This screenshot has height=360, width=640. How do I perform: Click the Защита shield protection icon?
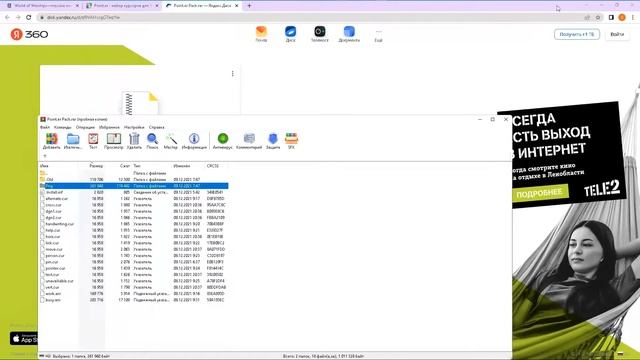tap(273, 141)
